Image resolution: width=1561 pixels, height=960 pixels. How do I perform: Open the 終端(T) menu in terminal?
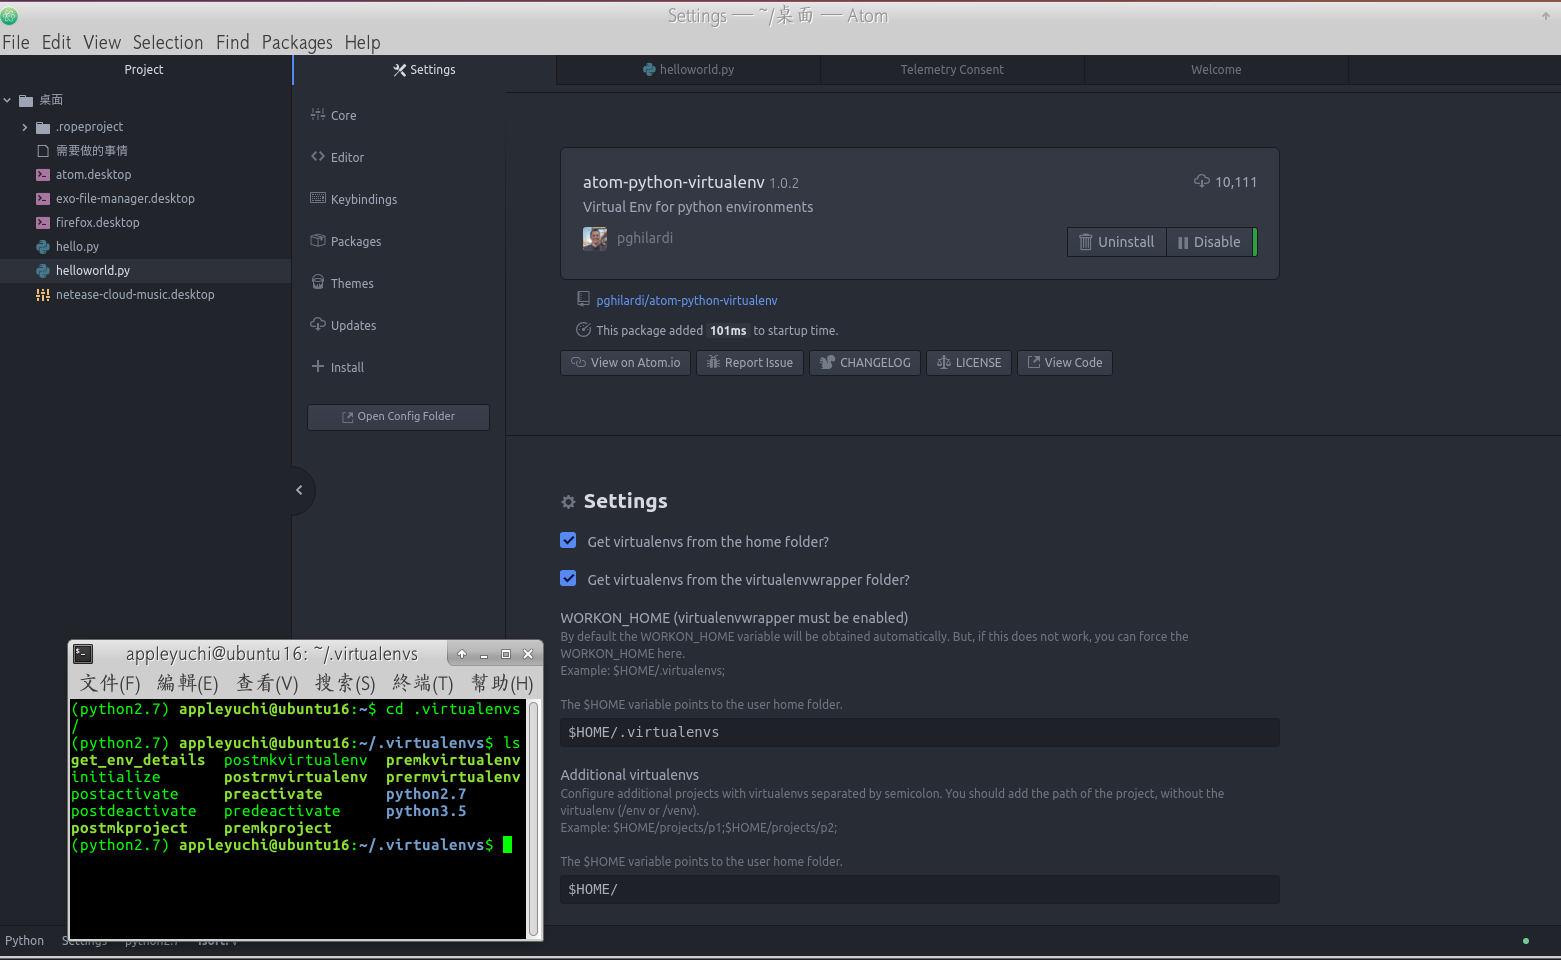click(423, 683)
